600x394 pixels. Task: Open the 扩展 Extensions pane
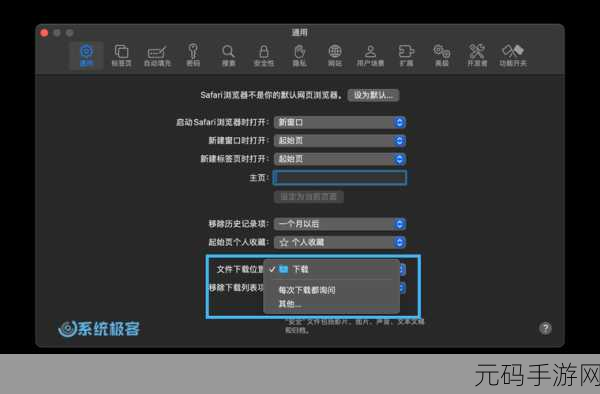tap(406, 55)
